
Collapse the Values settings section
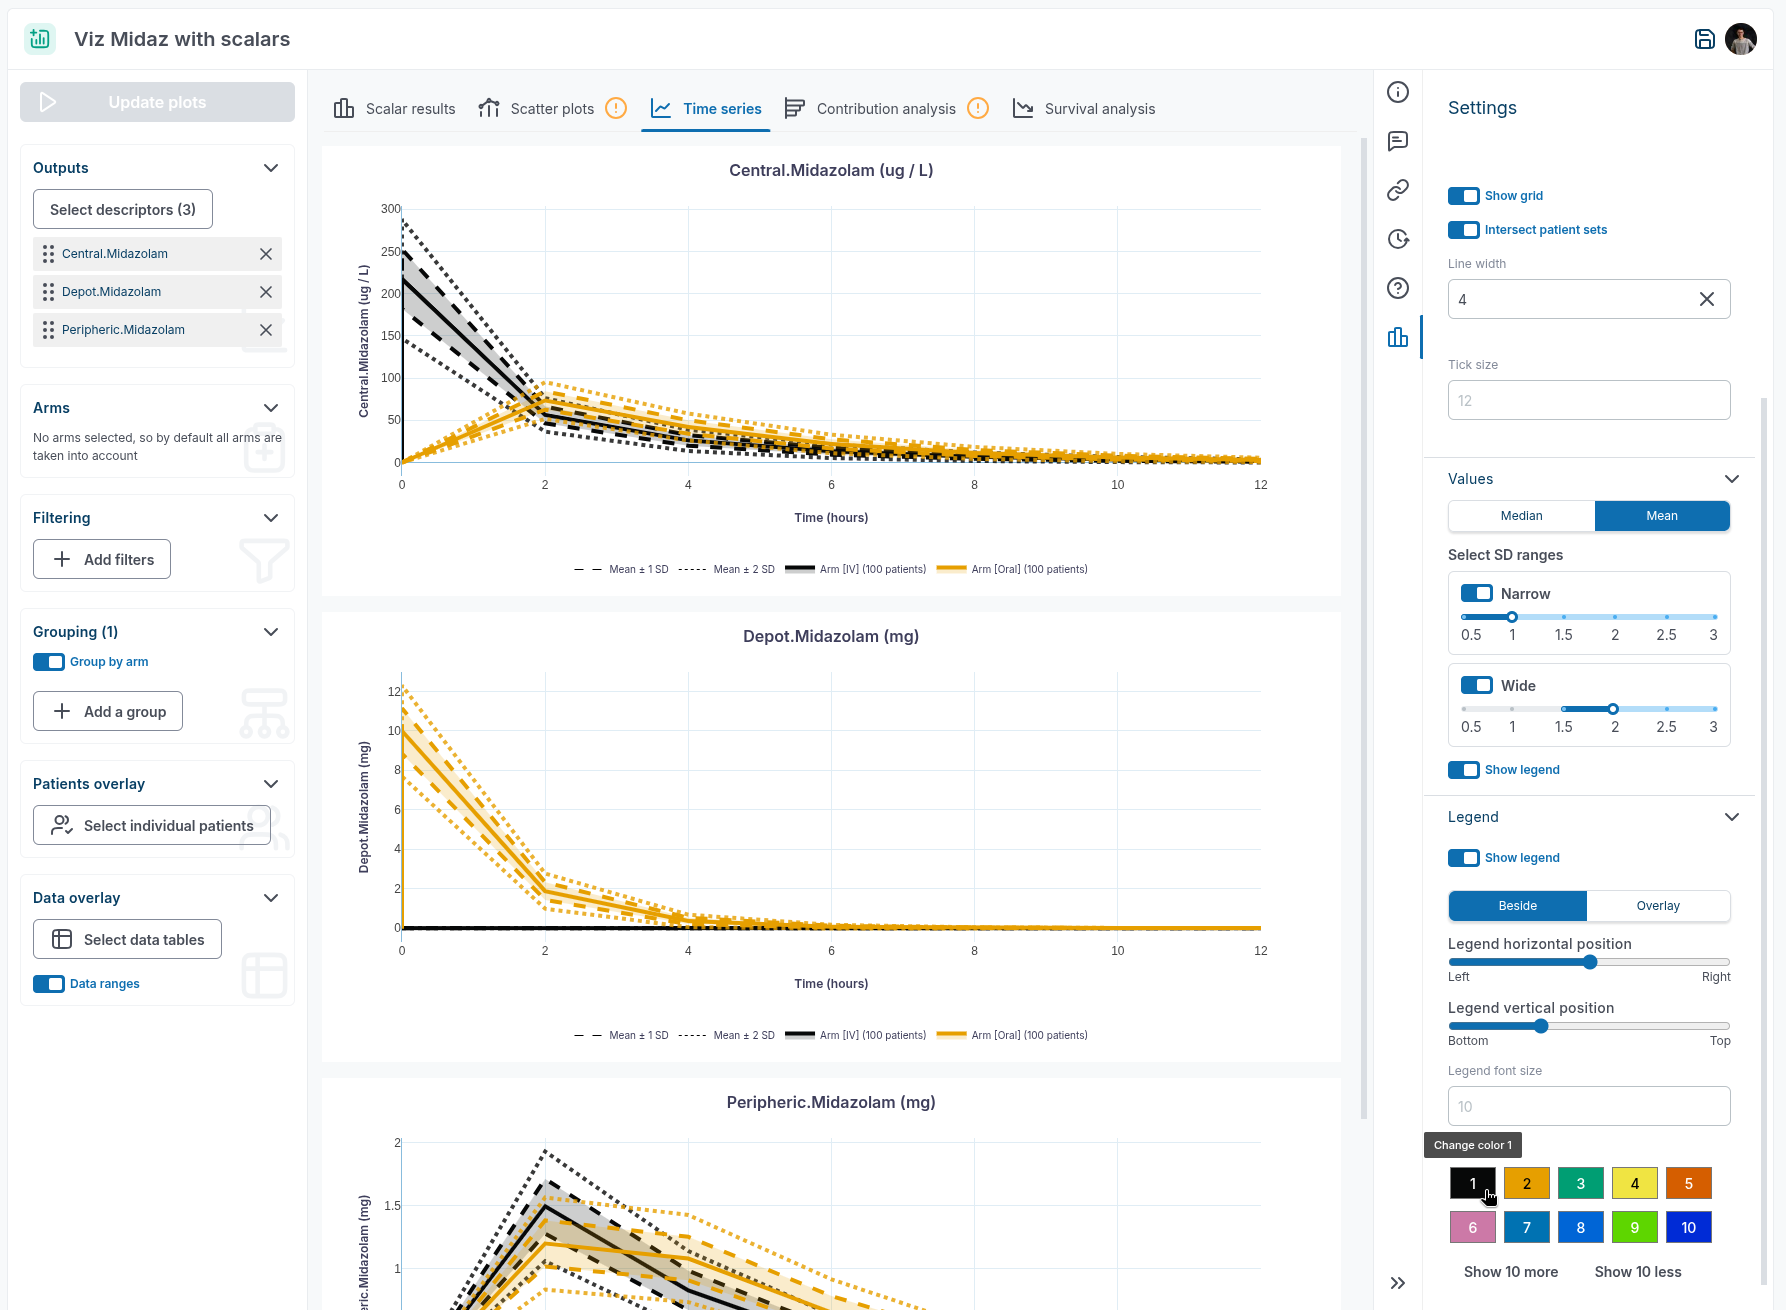click(x=1732, y=479)
